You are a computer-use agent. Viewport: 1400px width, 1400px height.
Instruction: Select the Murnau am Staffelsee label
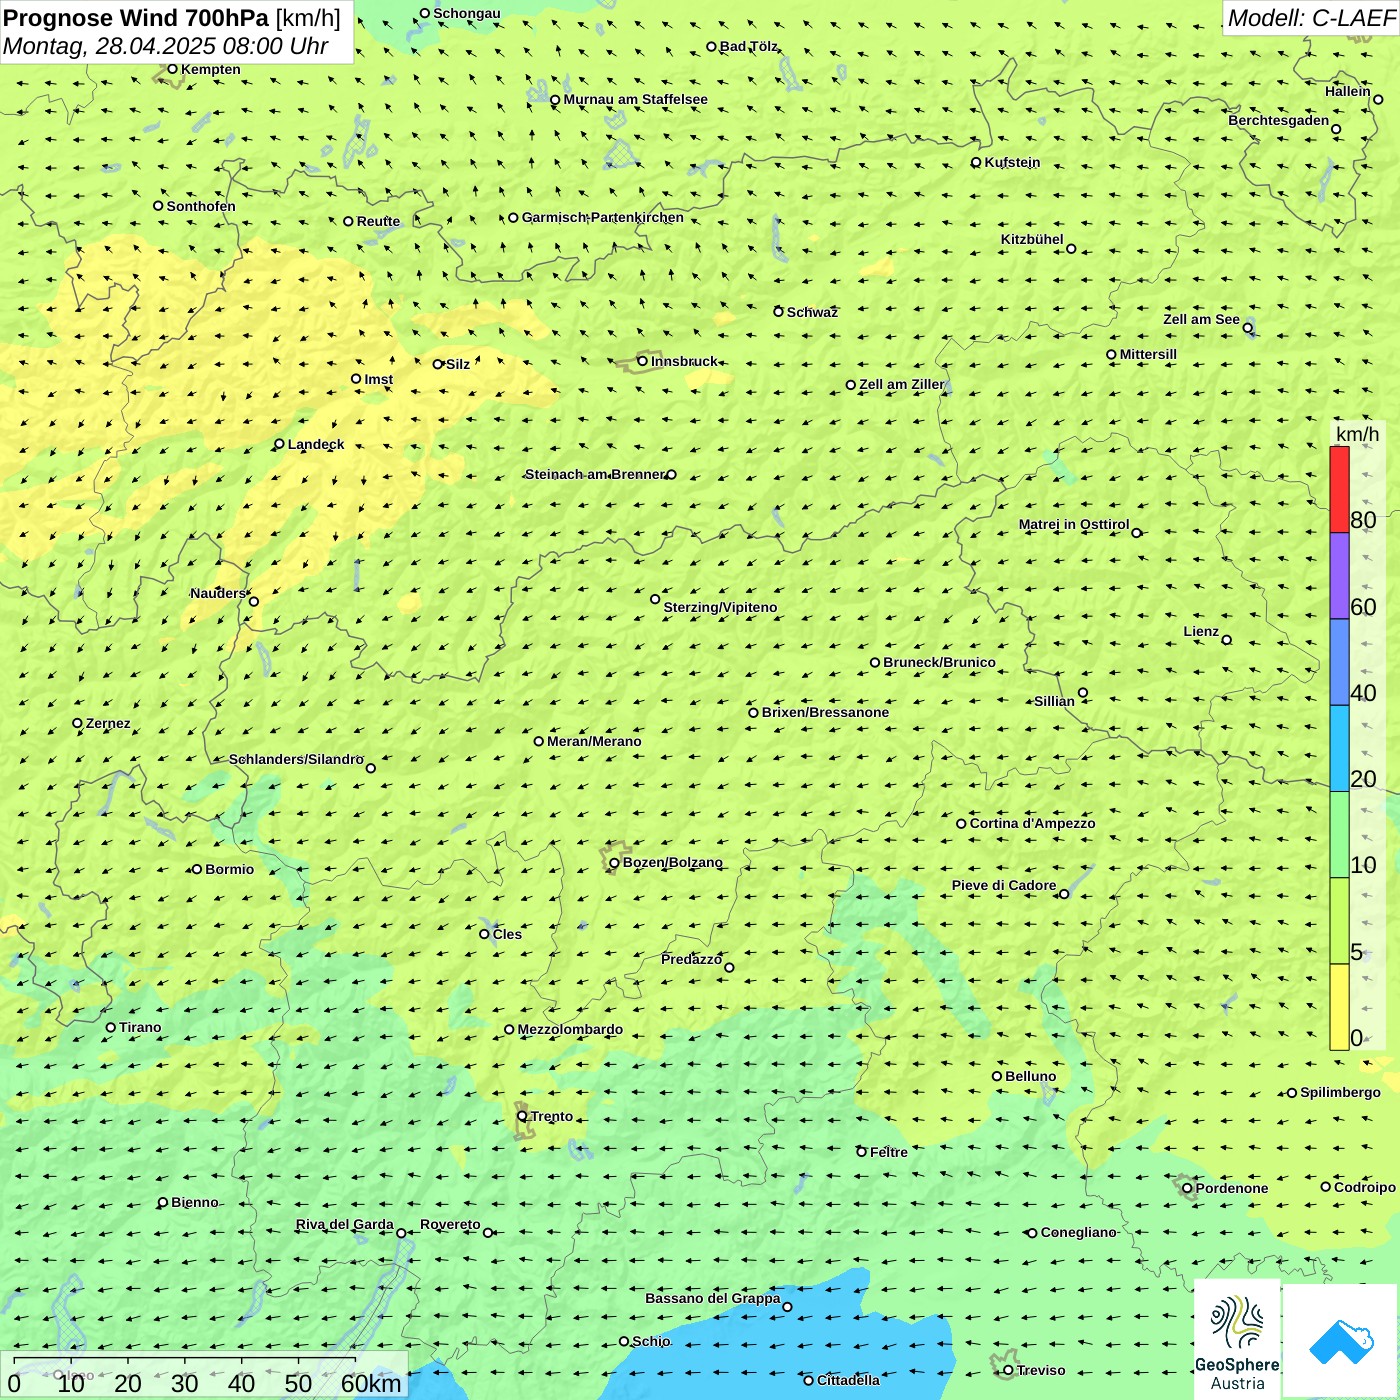click(635, 99)
